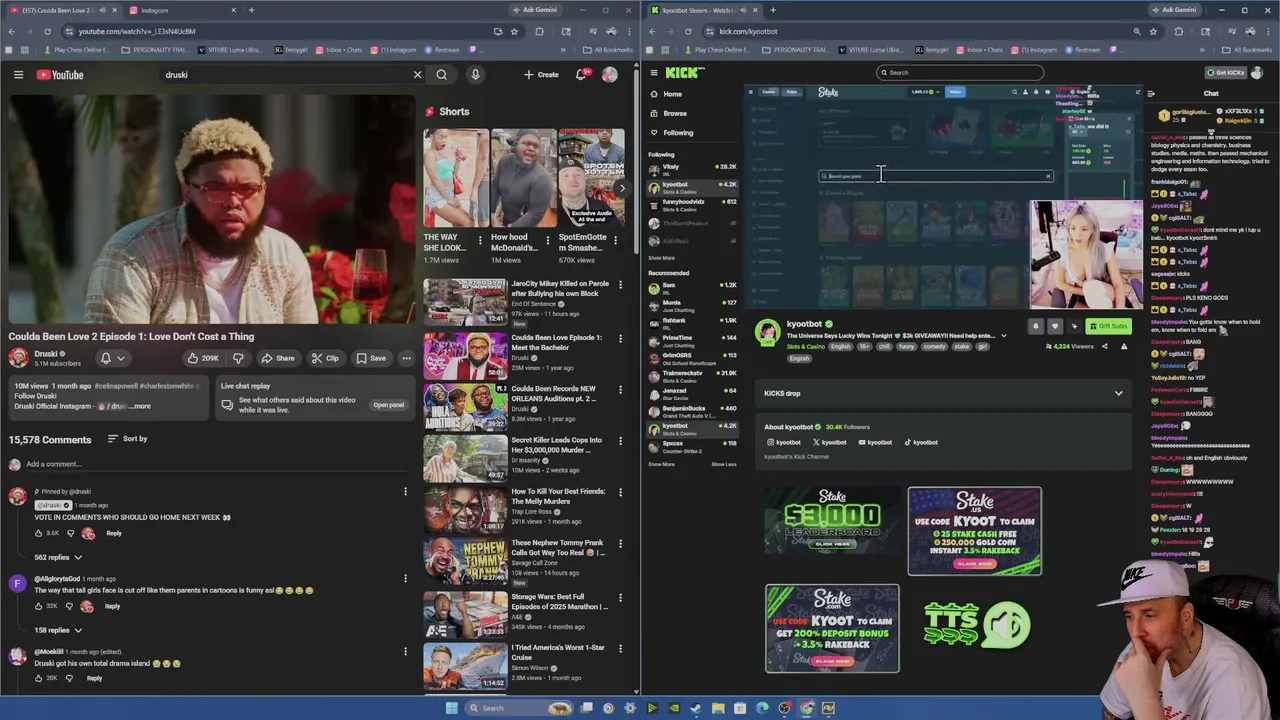Go to Kick Home
The height and width of the screenshot is (720, 1280).
[x=672, y=94]
